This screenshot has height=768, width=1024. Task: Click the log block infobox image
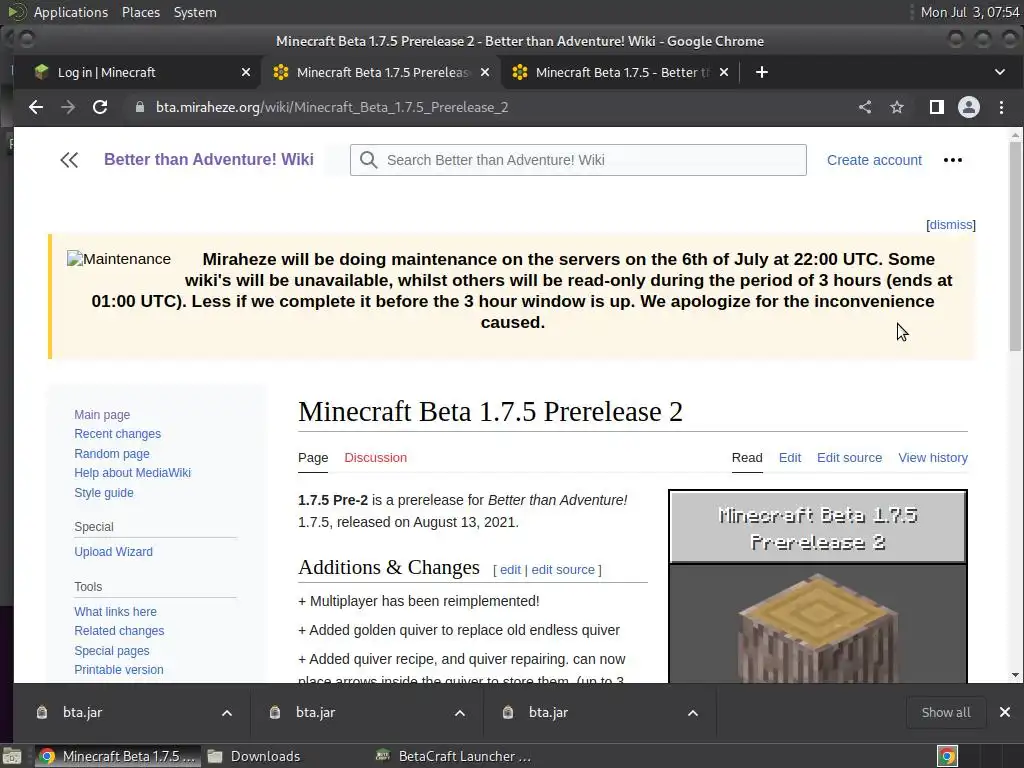point(818,627)
